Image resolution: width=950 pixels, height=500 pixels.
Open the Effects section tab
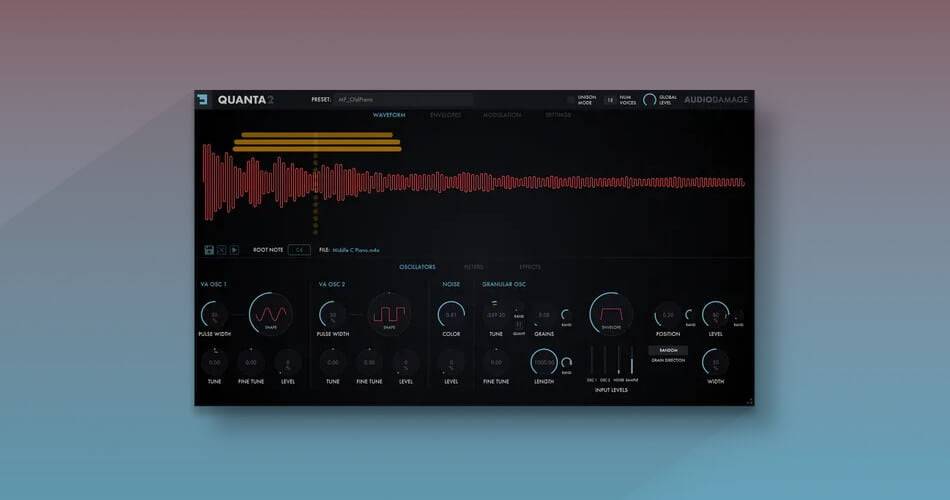[530, 267]
